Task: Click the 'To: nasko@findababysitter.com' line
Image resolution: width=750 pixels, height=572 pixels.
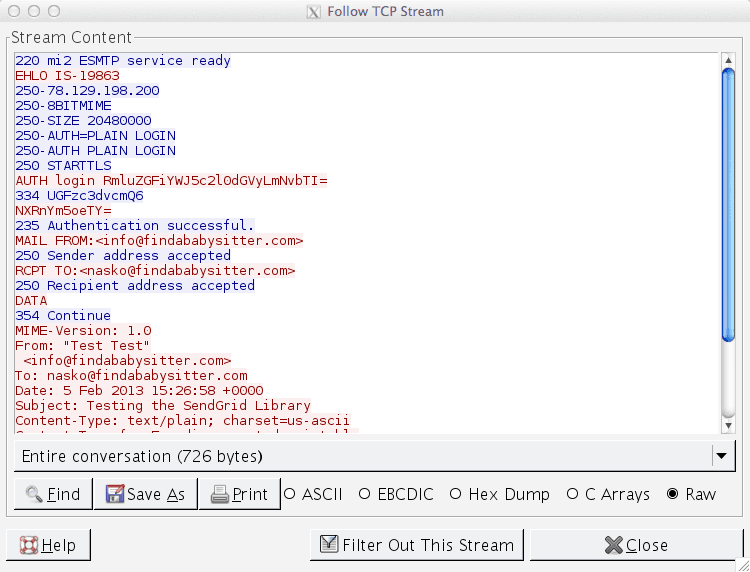Action: pyautogui.click(x=131, y=375)
